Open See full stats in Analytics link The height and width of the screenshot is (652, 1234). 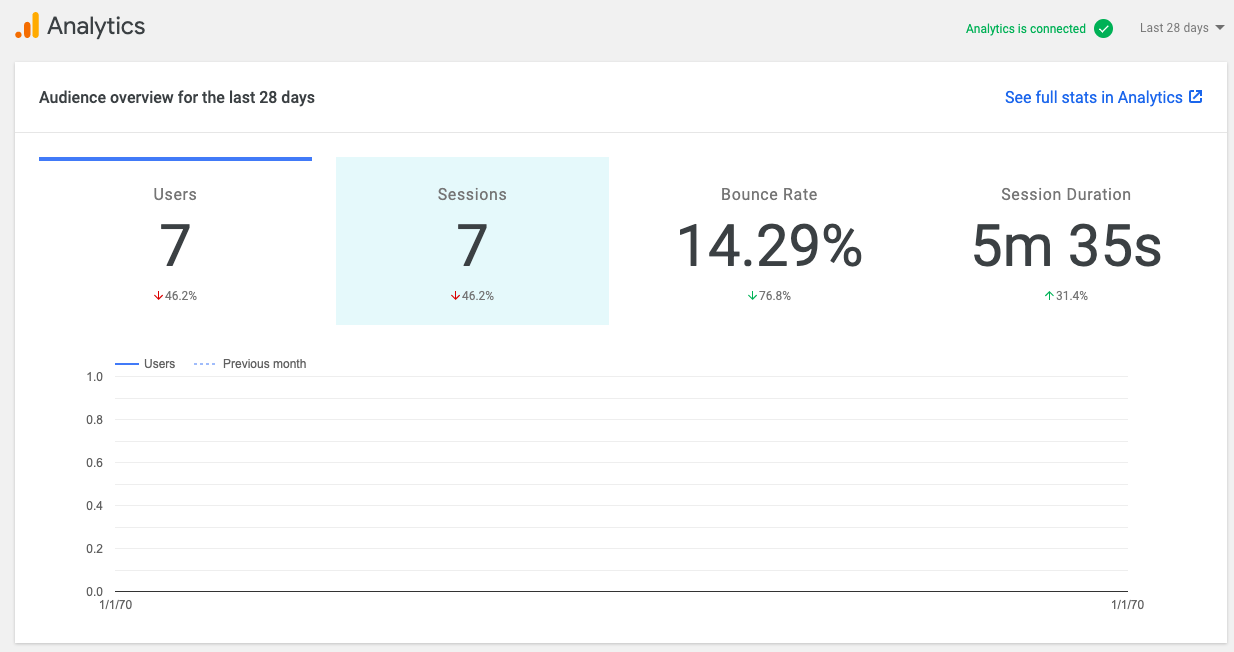click(1104, 97)
